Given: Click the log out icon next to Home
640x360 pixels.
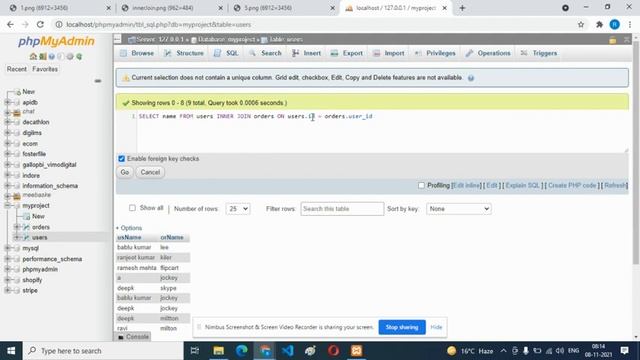Looking at the screenshot, I should (x=42, y=56).
